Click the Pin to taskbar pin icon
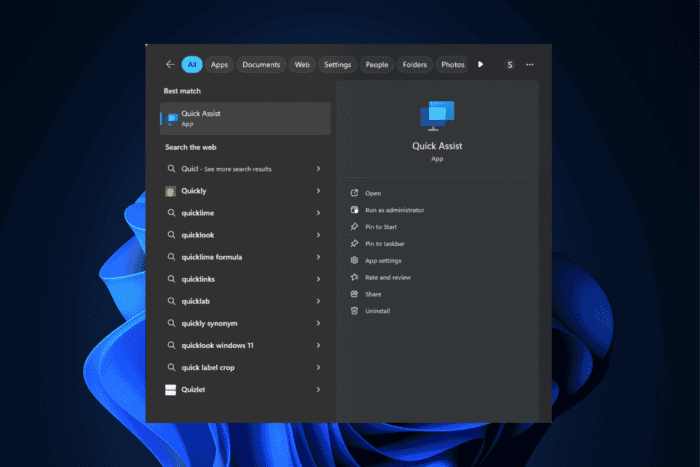This screenshot has height=467, width=700. pyautogui.click(x=354, y=243)
